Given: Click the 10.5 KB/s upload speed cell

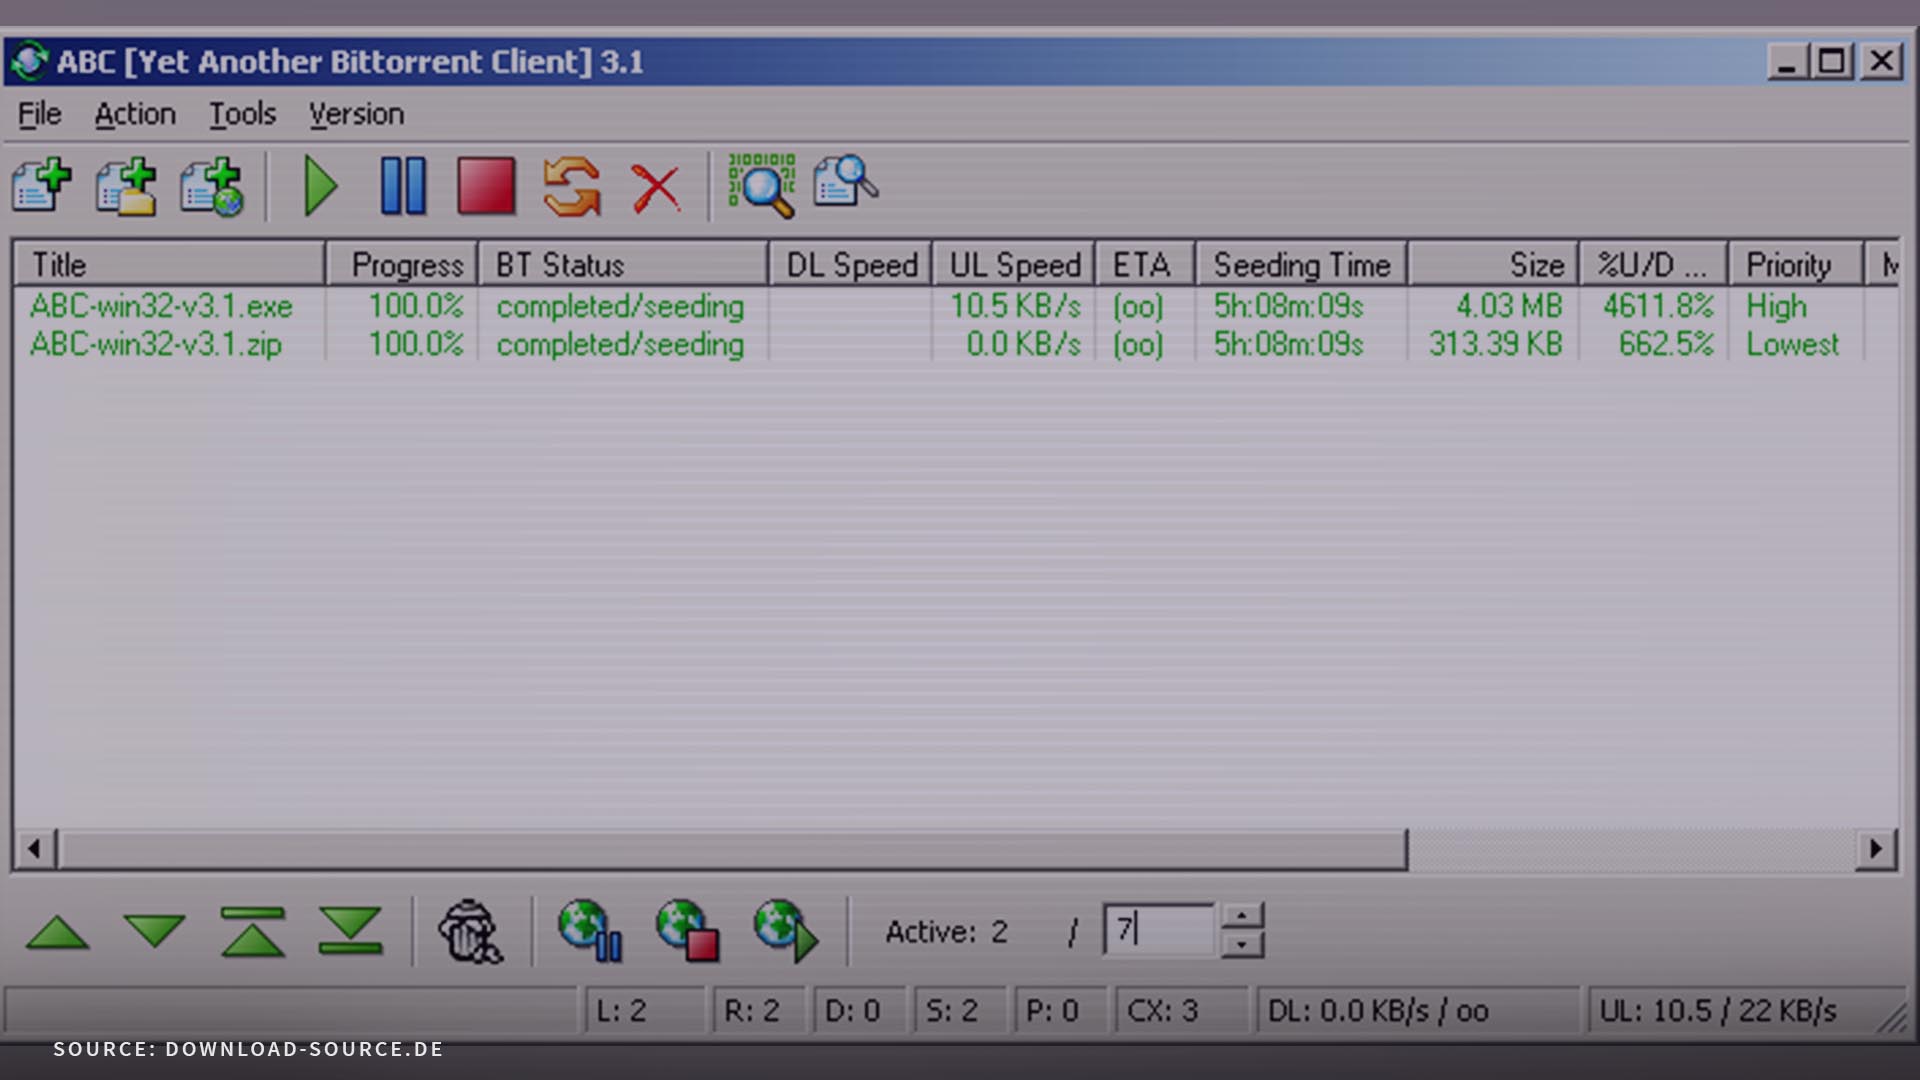Looking at the screenshot, I should click(x=1015, y=306).
